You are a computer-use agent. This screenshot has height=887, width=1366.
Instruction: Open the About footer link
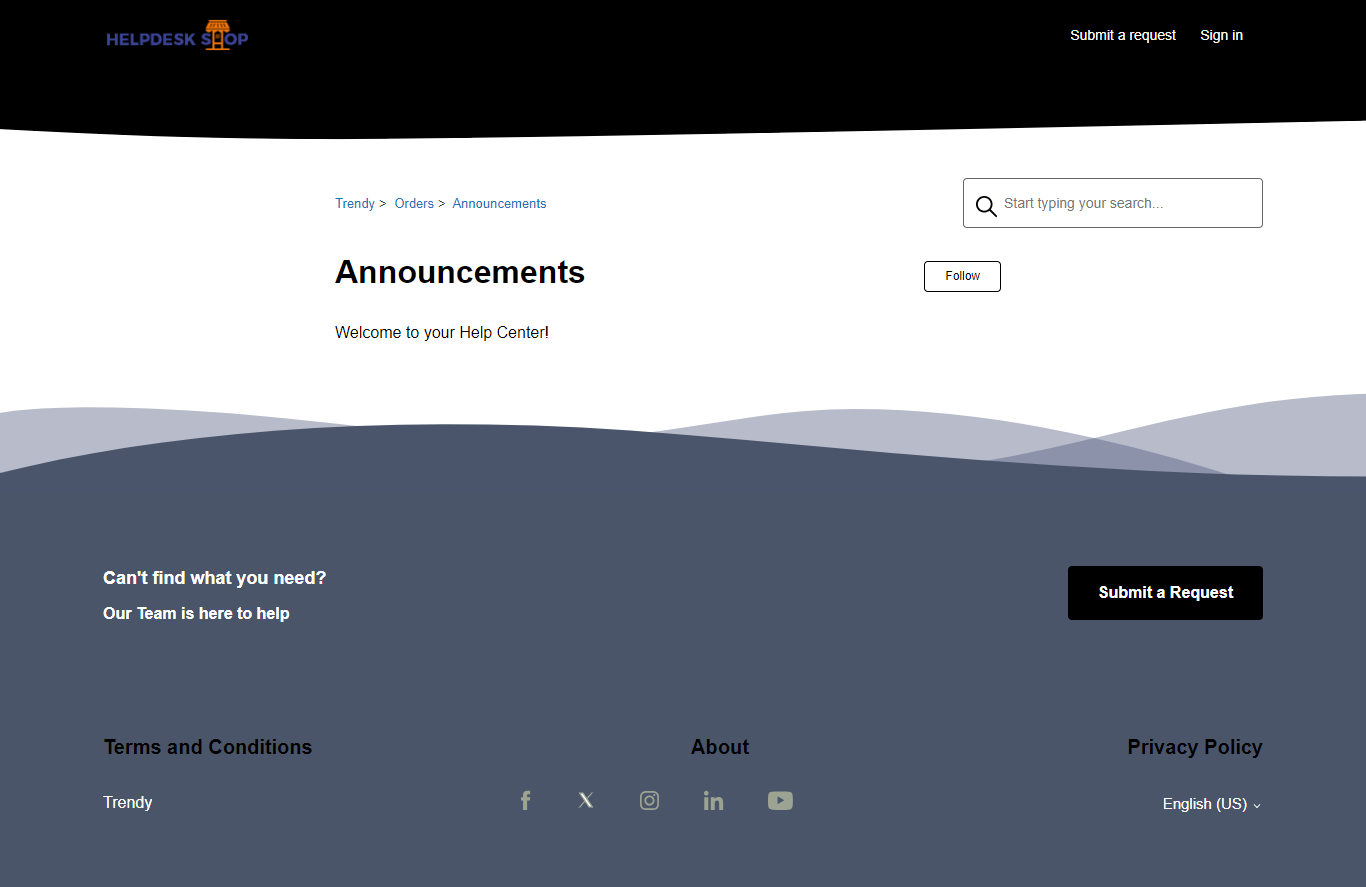pyautogui.click(x=719, y=747)
